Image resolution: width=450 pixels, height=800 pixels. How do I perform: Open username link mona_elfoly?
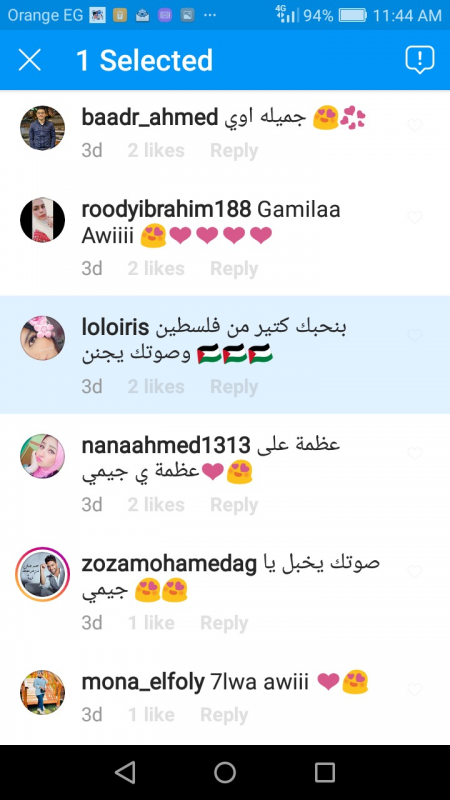[x=143, y=683]
